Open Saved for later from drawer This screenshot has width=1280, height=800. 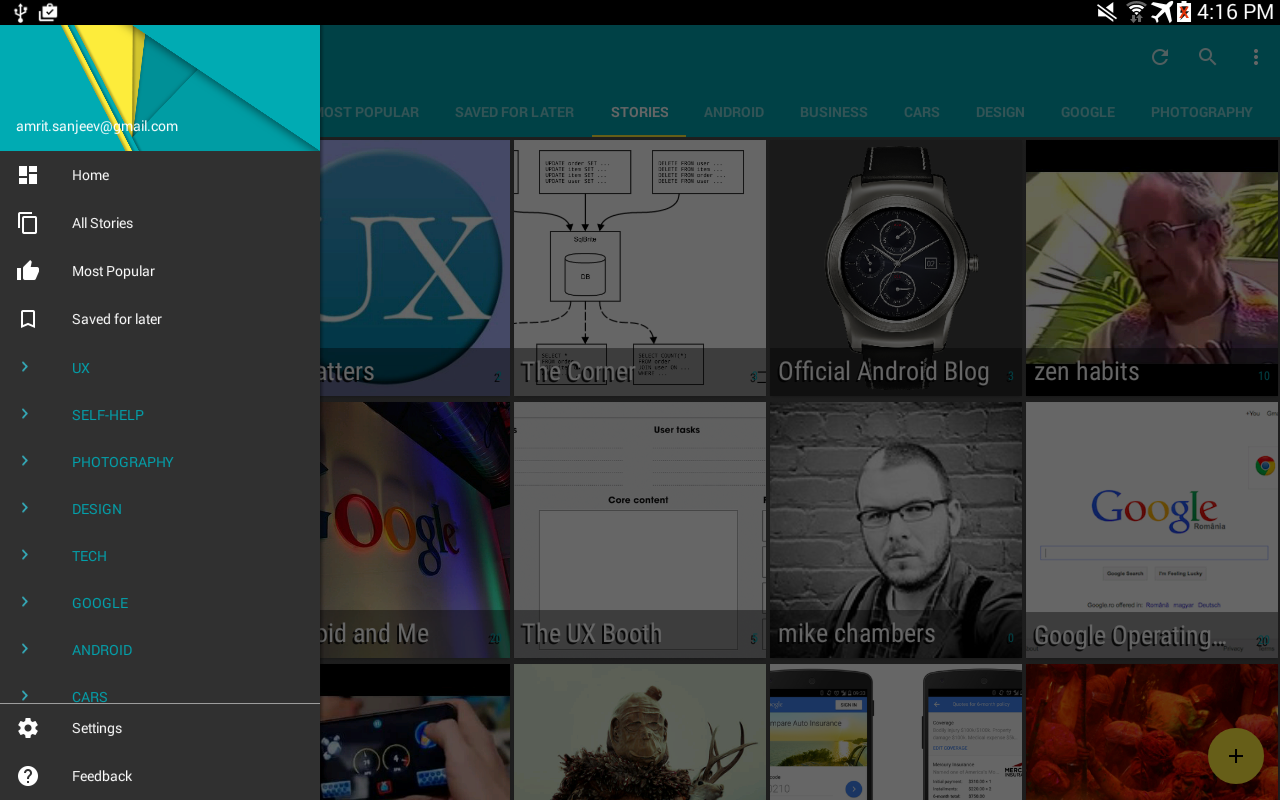(x=160, y=319)
